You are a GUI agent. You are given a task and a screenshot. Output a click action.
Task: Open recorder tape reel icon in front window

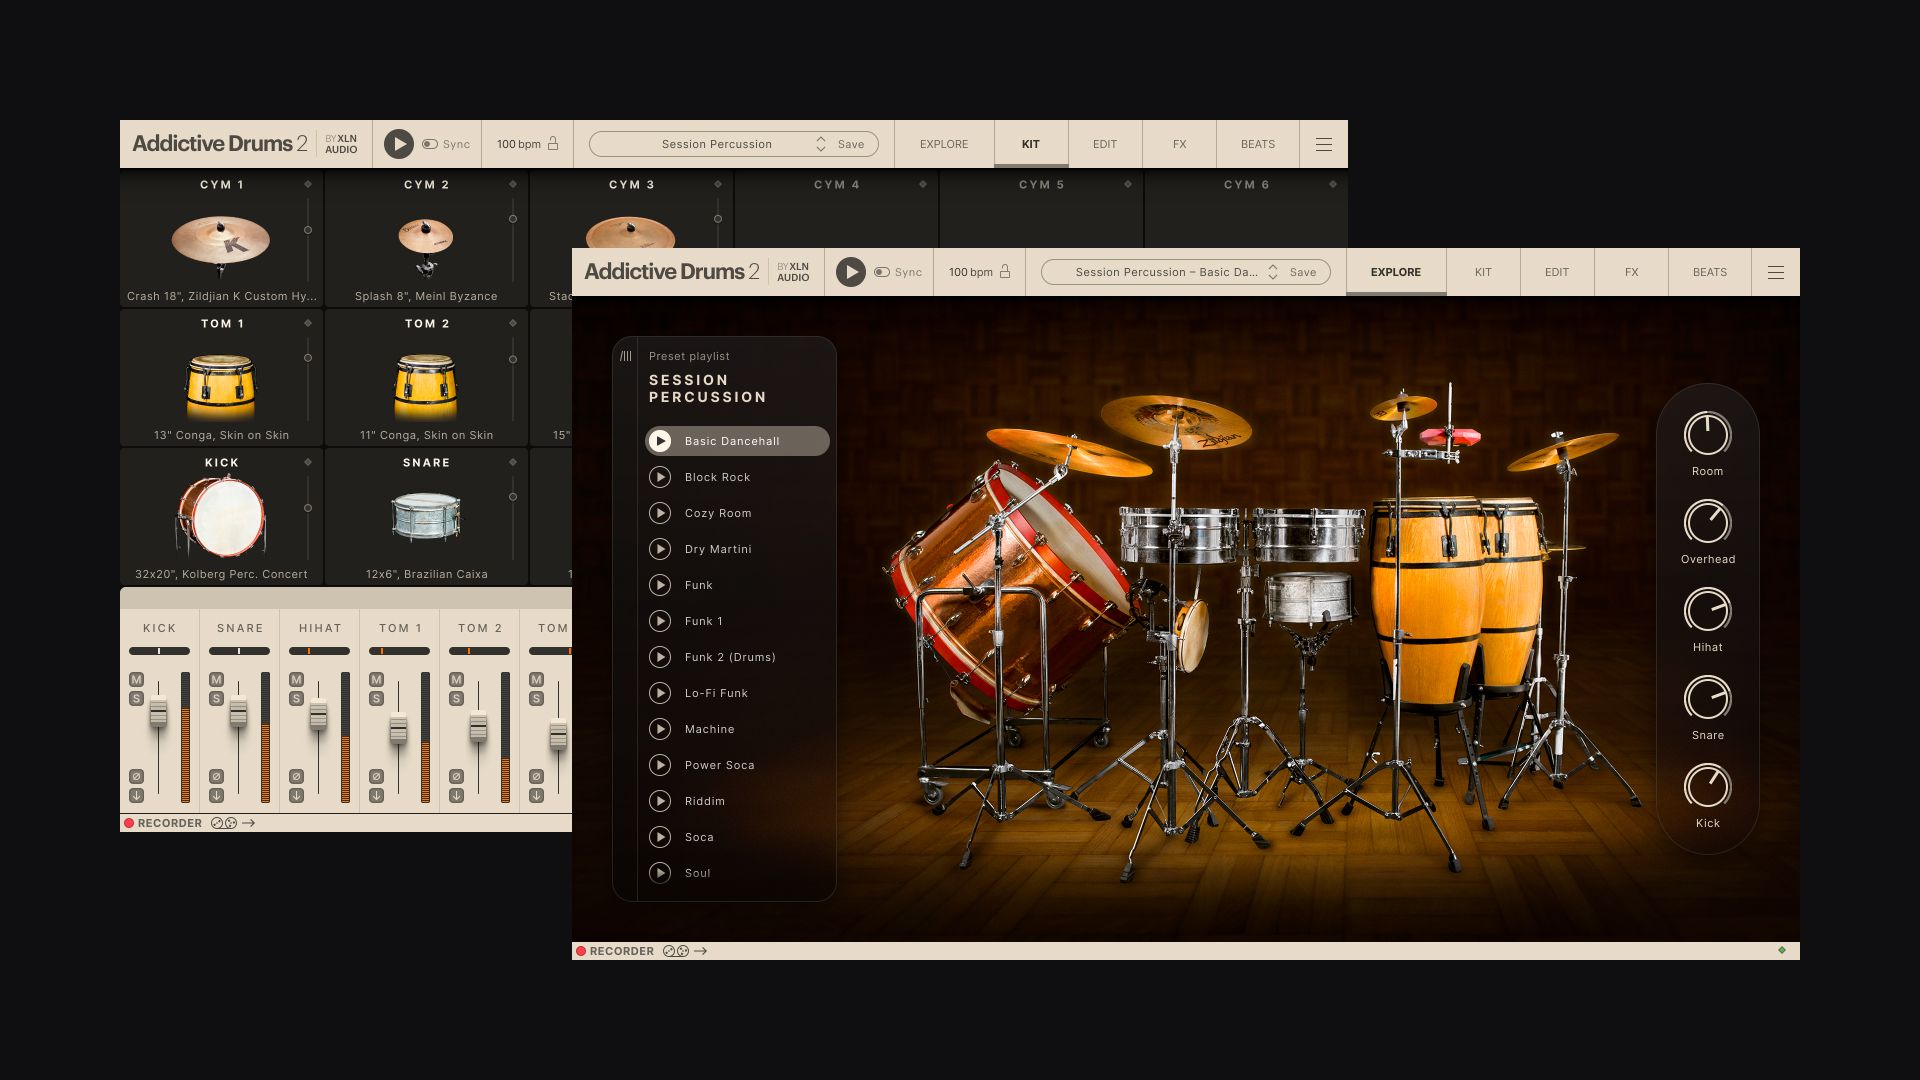tap(676, 951)
